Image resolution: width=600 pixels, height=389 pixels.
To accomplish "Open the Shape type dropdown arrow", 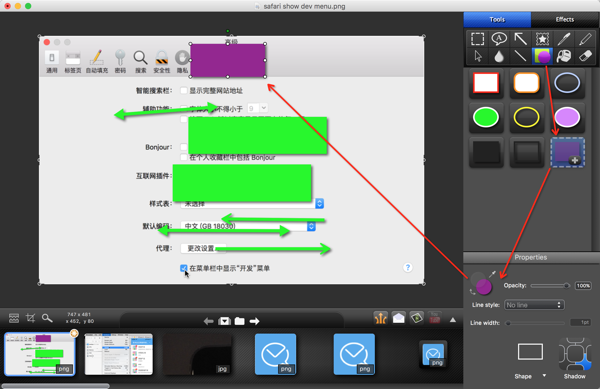I will click(544, 376).
